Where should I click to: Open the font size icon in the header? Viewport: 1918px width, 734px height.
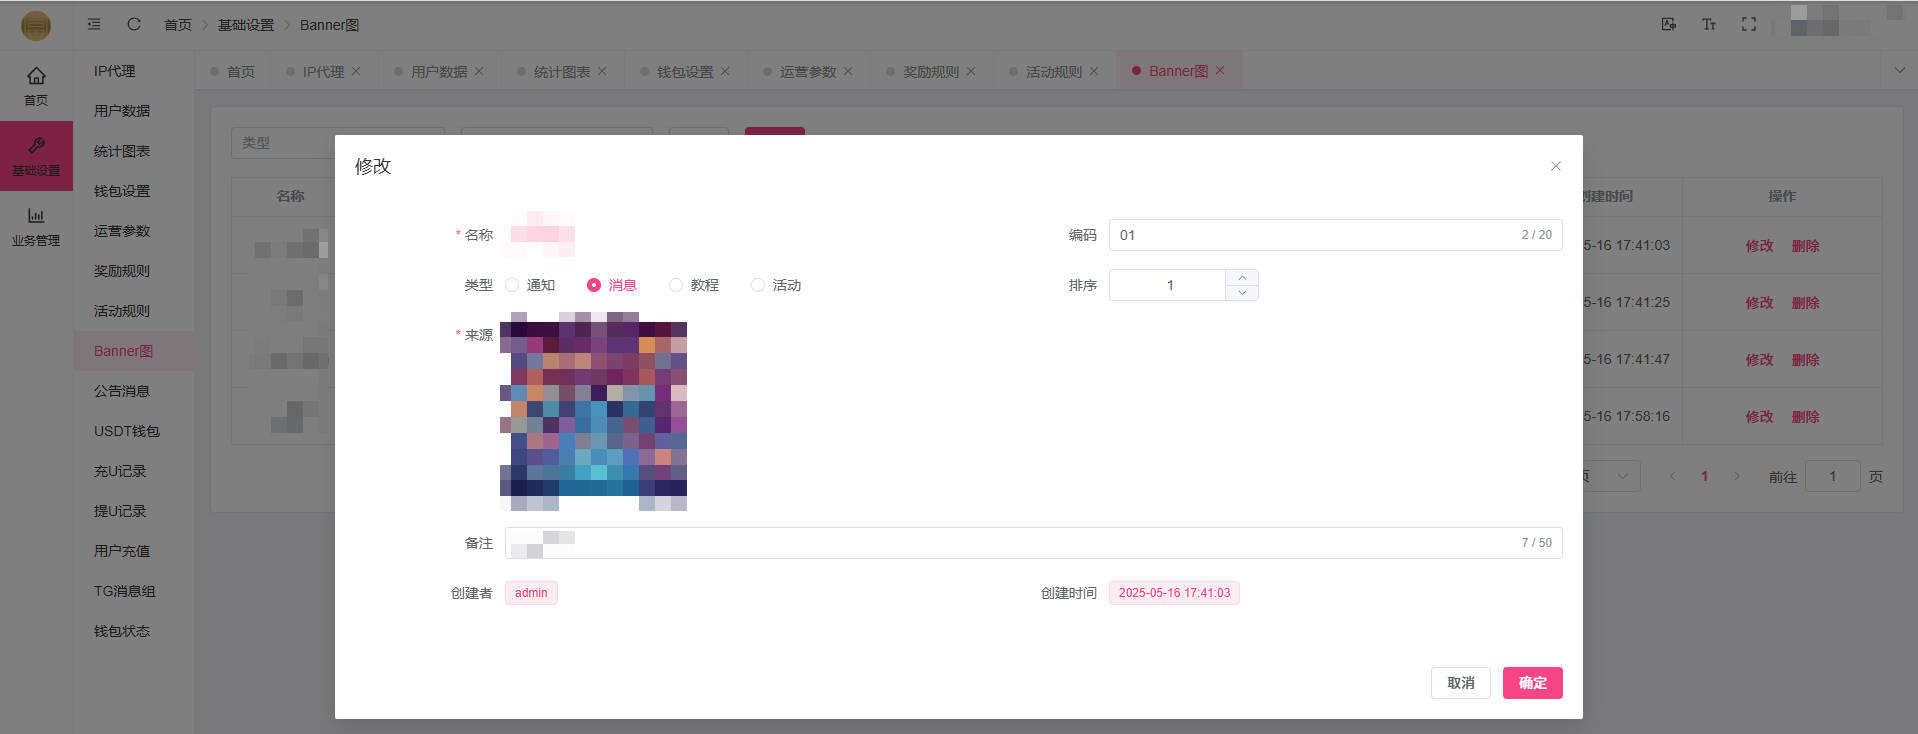click(x=1708, y=24)
